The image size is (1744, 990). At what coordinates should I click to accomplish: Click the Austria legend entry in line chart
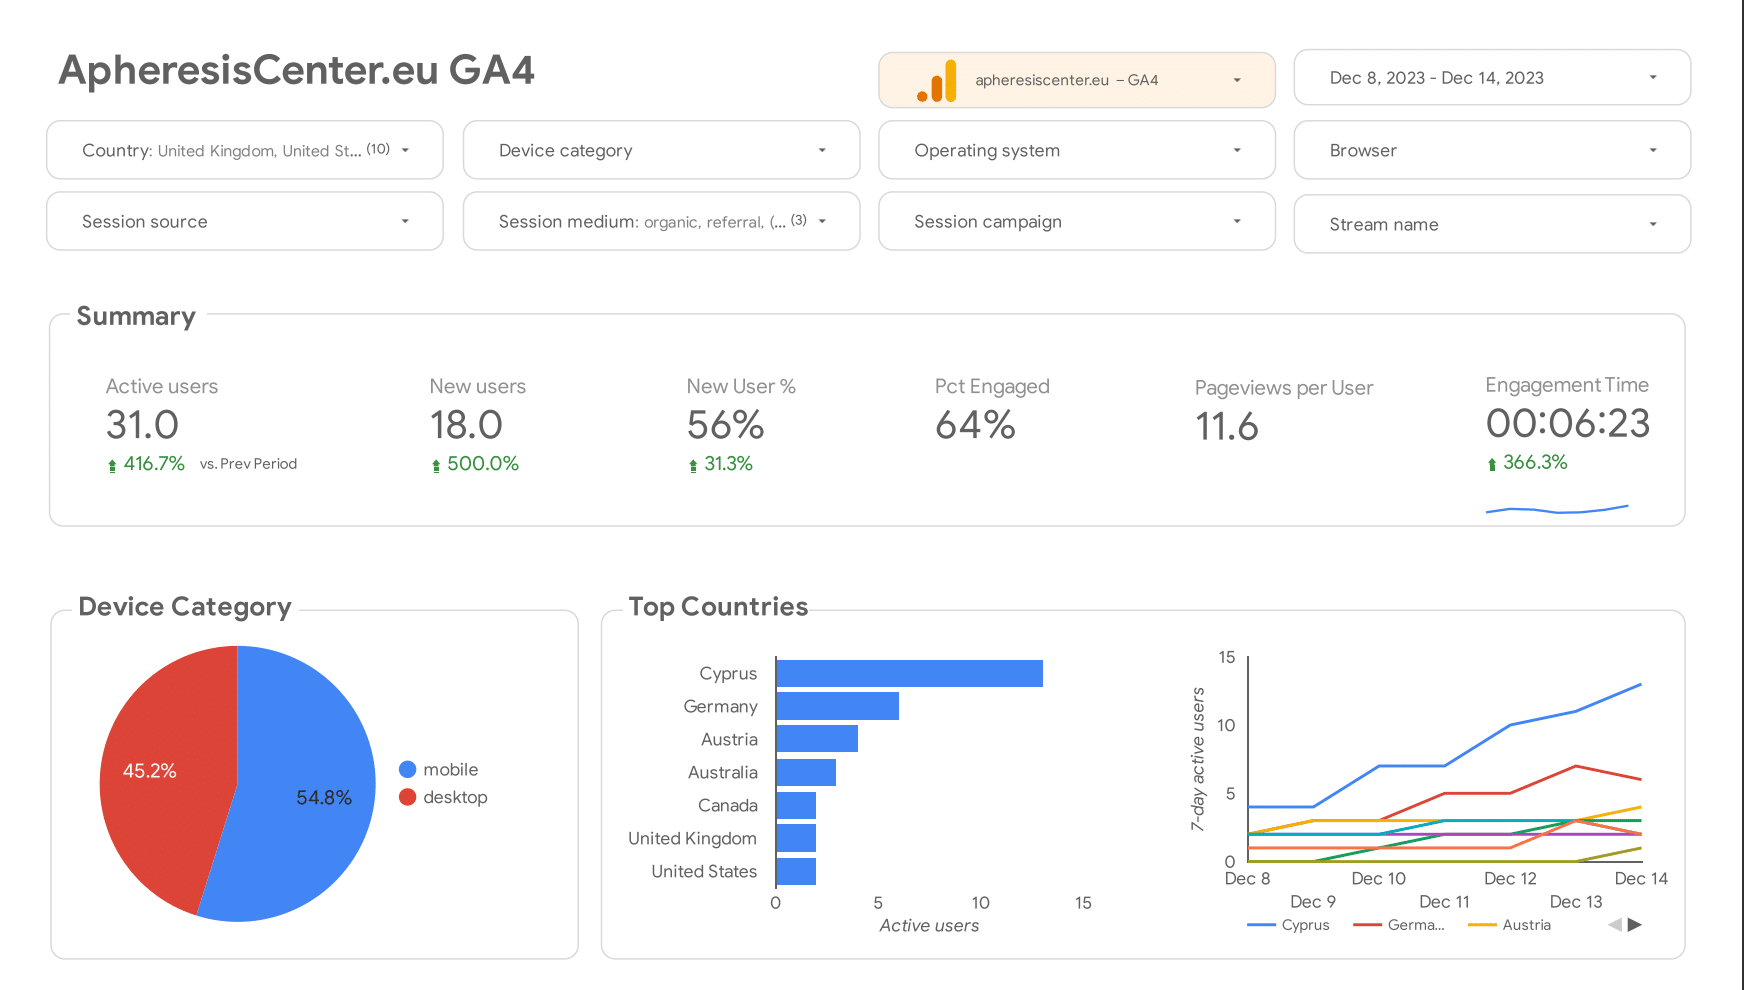pyautogui.click(x=1510, y=925)
